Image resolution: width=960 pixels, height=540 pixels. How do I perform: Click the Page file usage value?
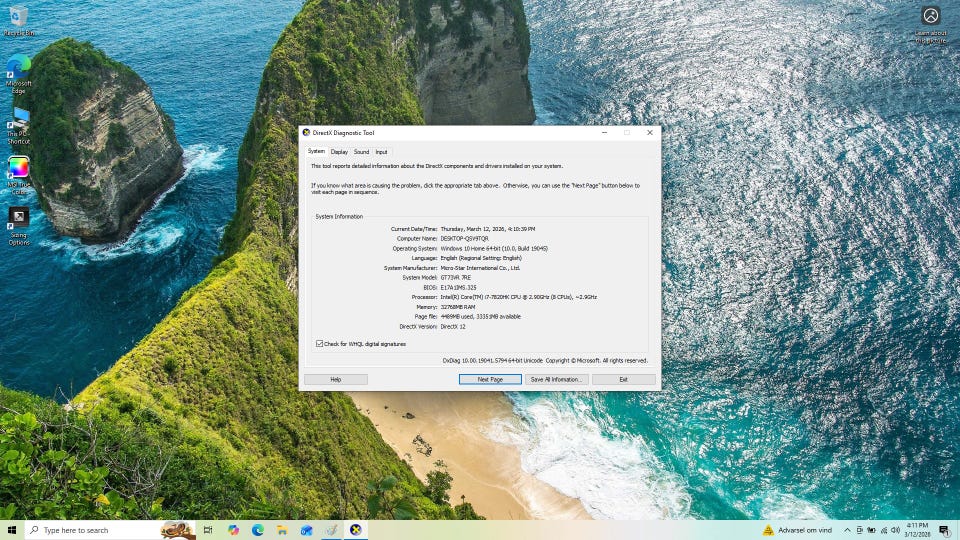[481, 317]
